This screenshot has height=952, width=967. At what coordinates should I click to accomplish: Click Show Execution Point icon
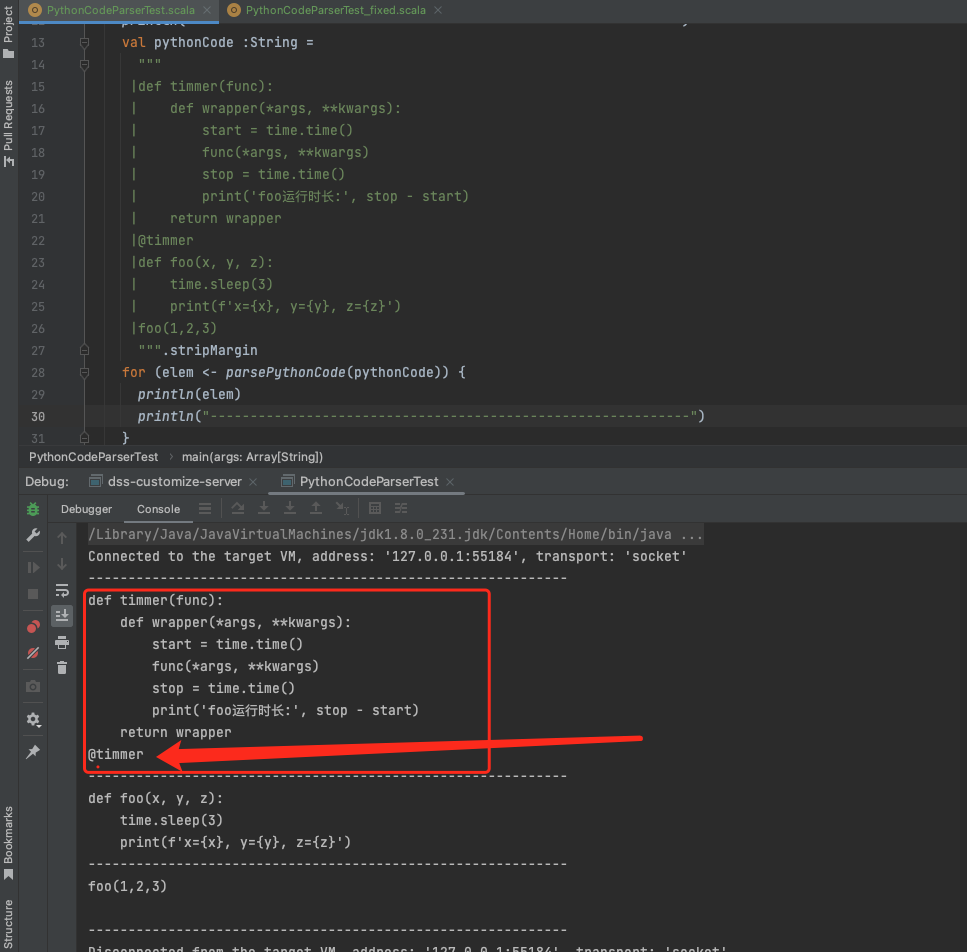[205, 509]
